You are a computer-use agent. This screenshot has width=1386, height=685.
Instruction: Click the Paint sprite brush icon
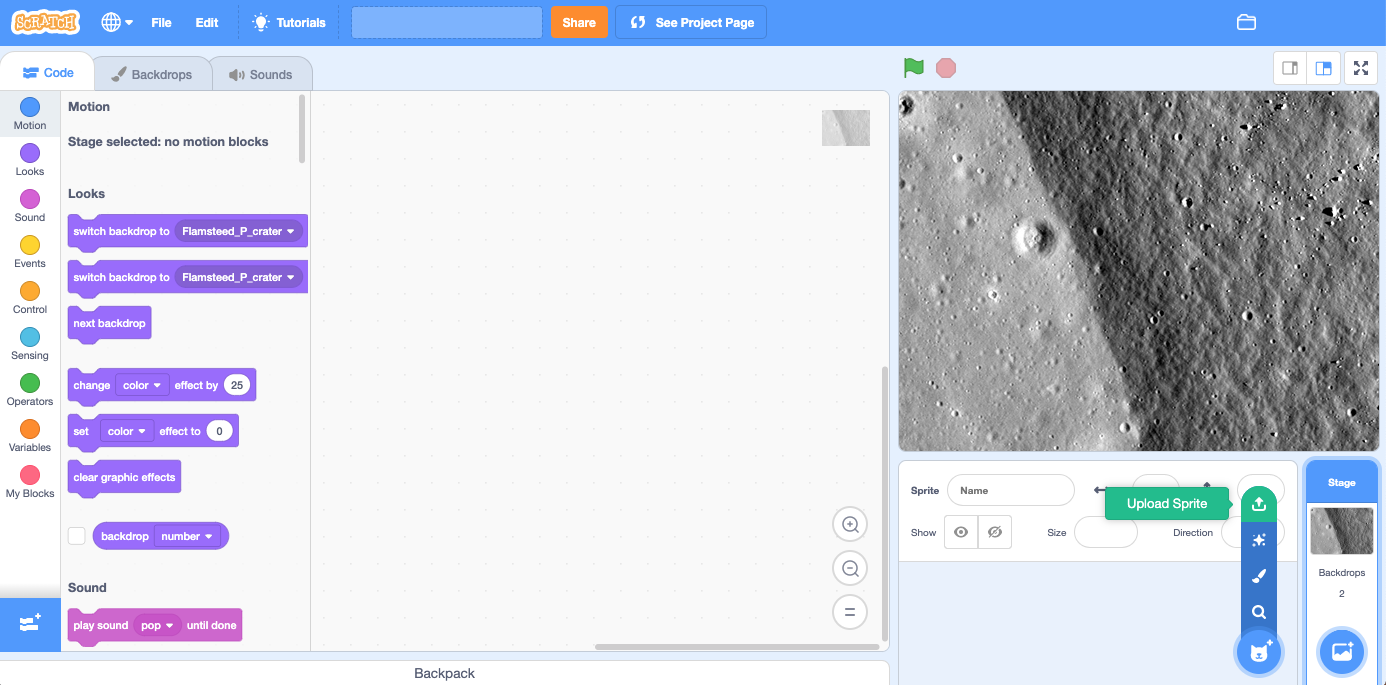[1259, 576]
